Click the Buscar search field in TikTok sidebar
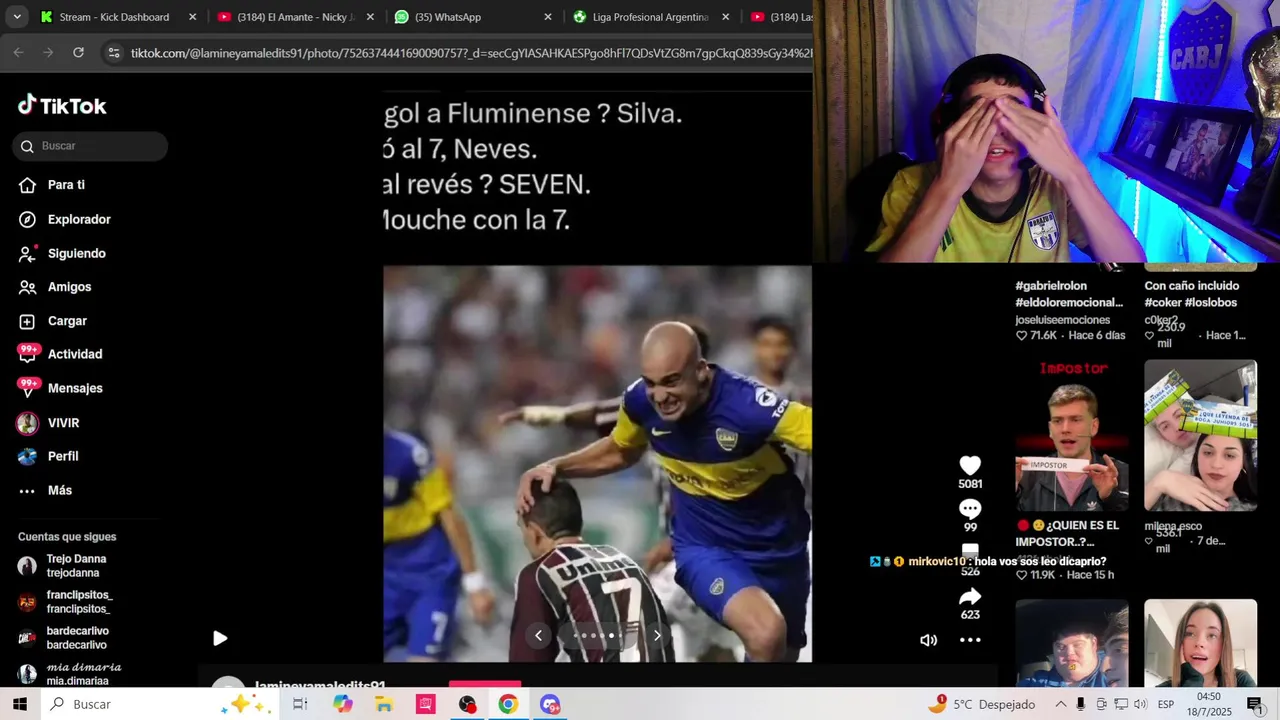Image resolution: width=1280 pixels, height=720 pixels. click(x=90, y=146)
